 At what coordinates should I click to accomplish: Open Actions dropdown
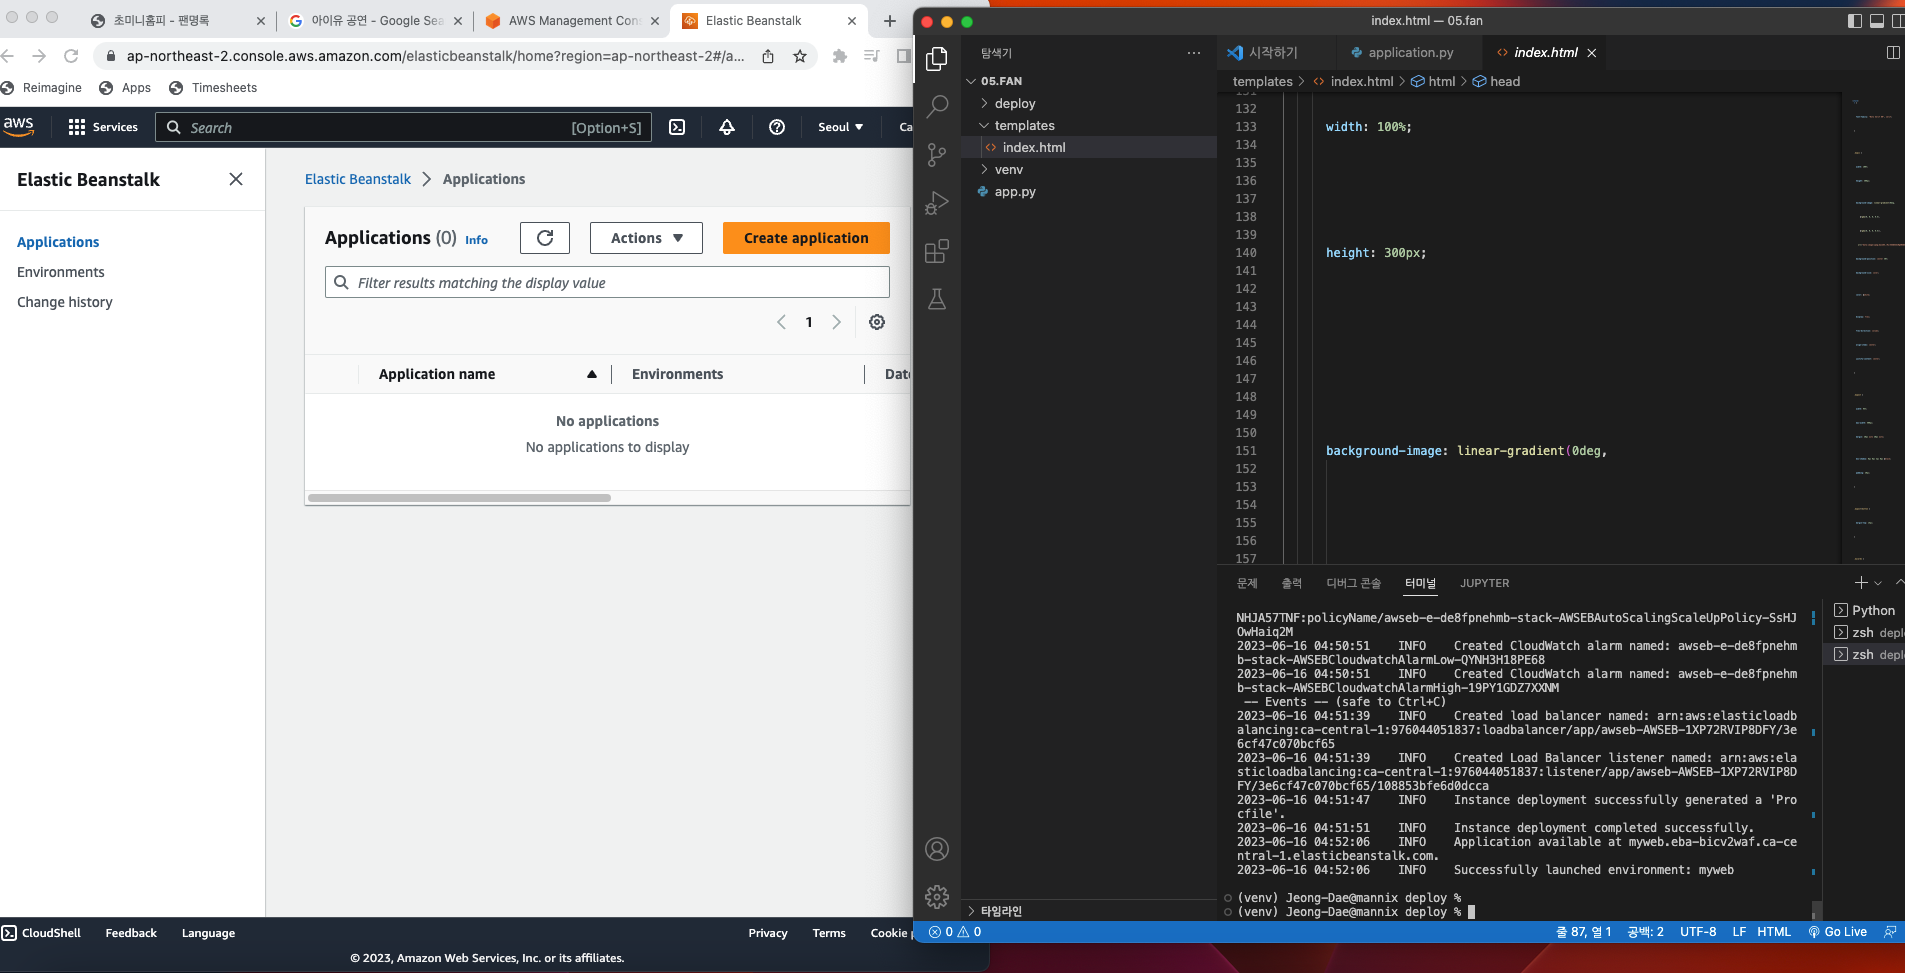click(x=646, y=238)
